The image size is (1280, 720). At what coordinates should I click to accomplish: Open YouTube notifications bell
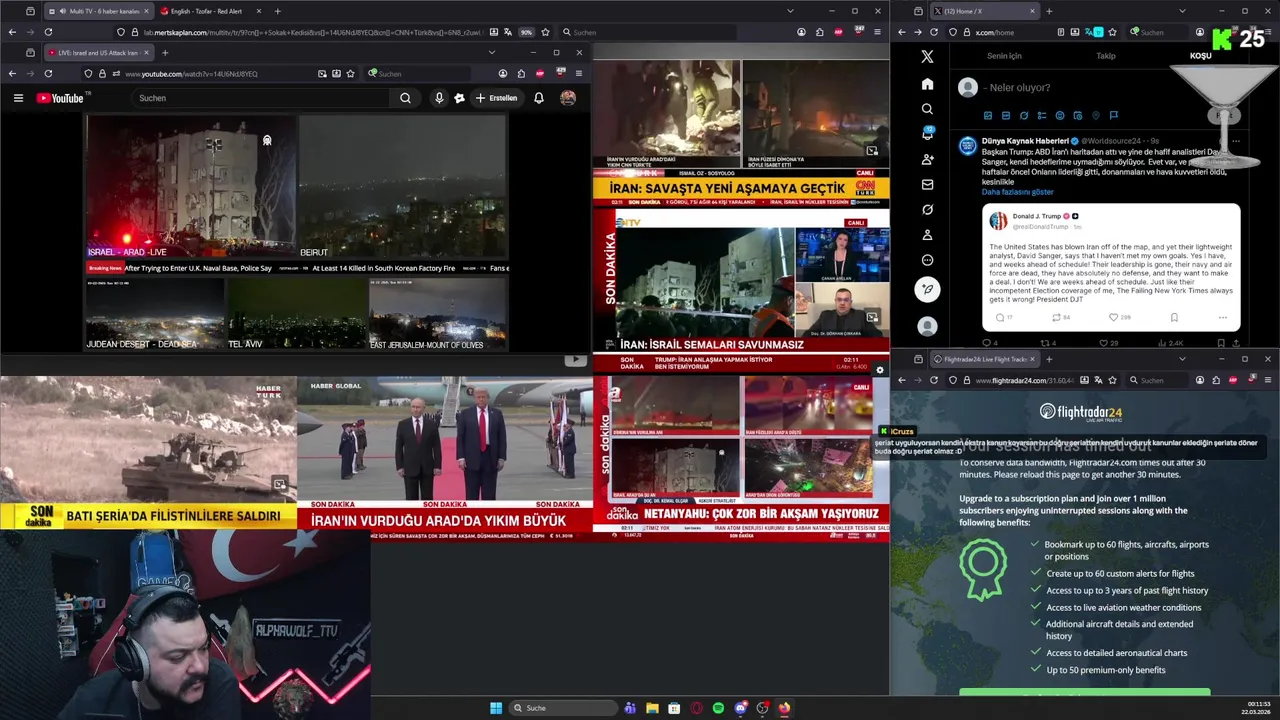click(x=538, y=98)
